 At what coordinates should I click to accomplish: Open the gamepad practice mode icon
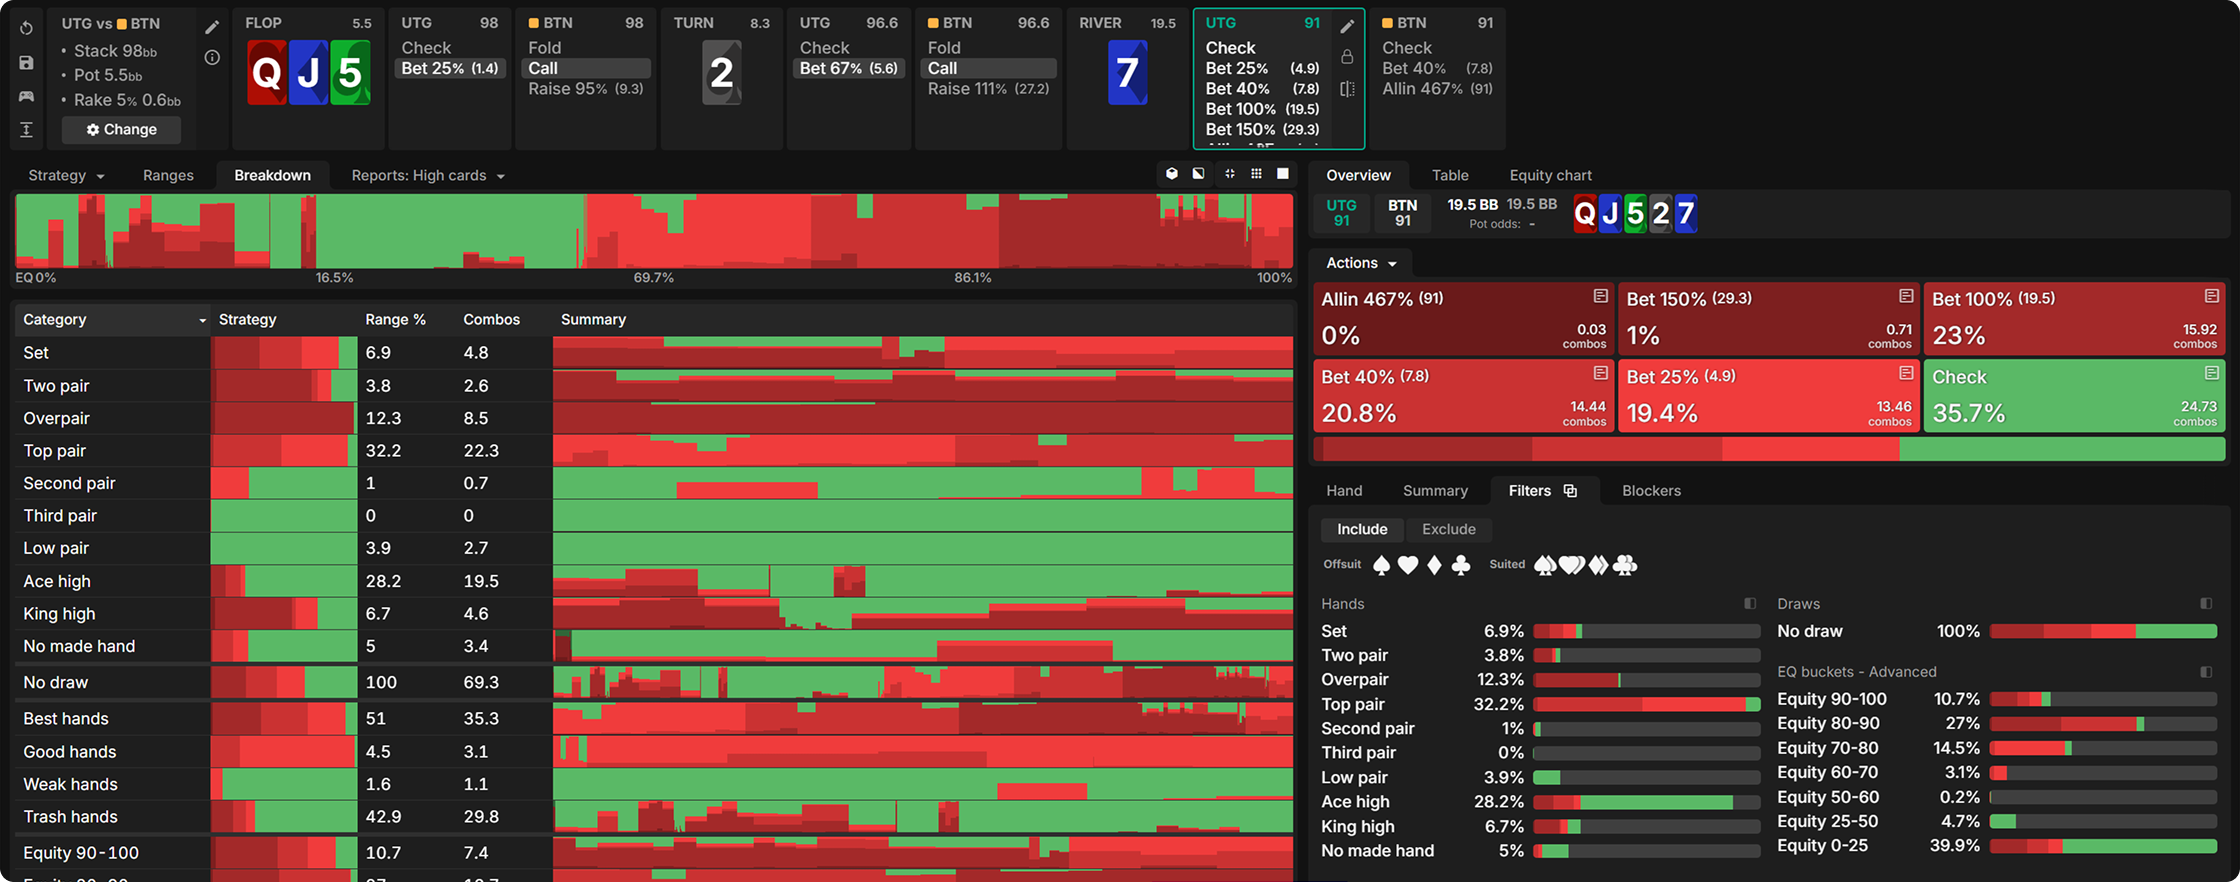(x=27, y=96)
